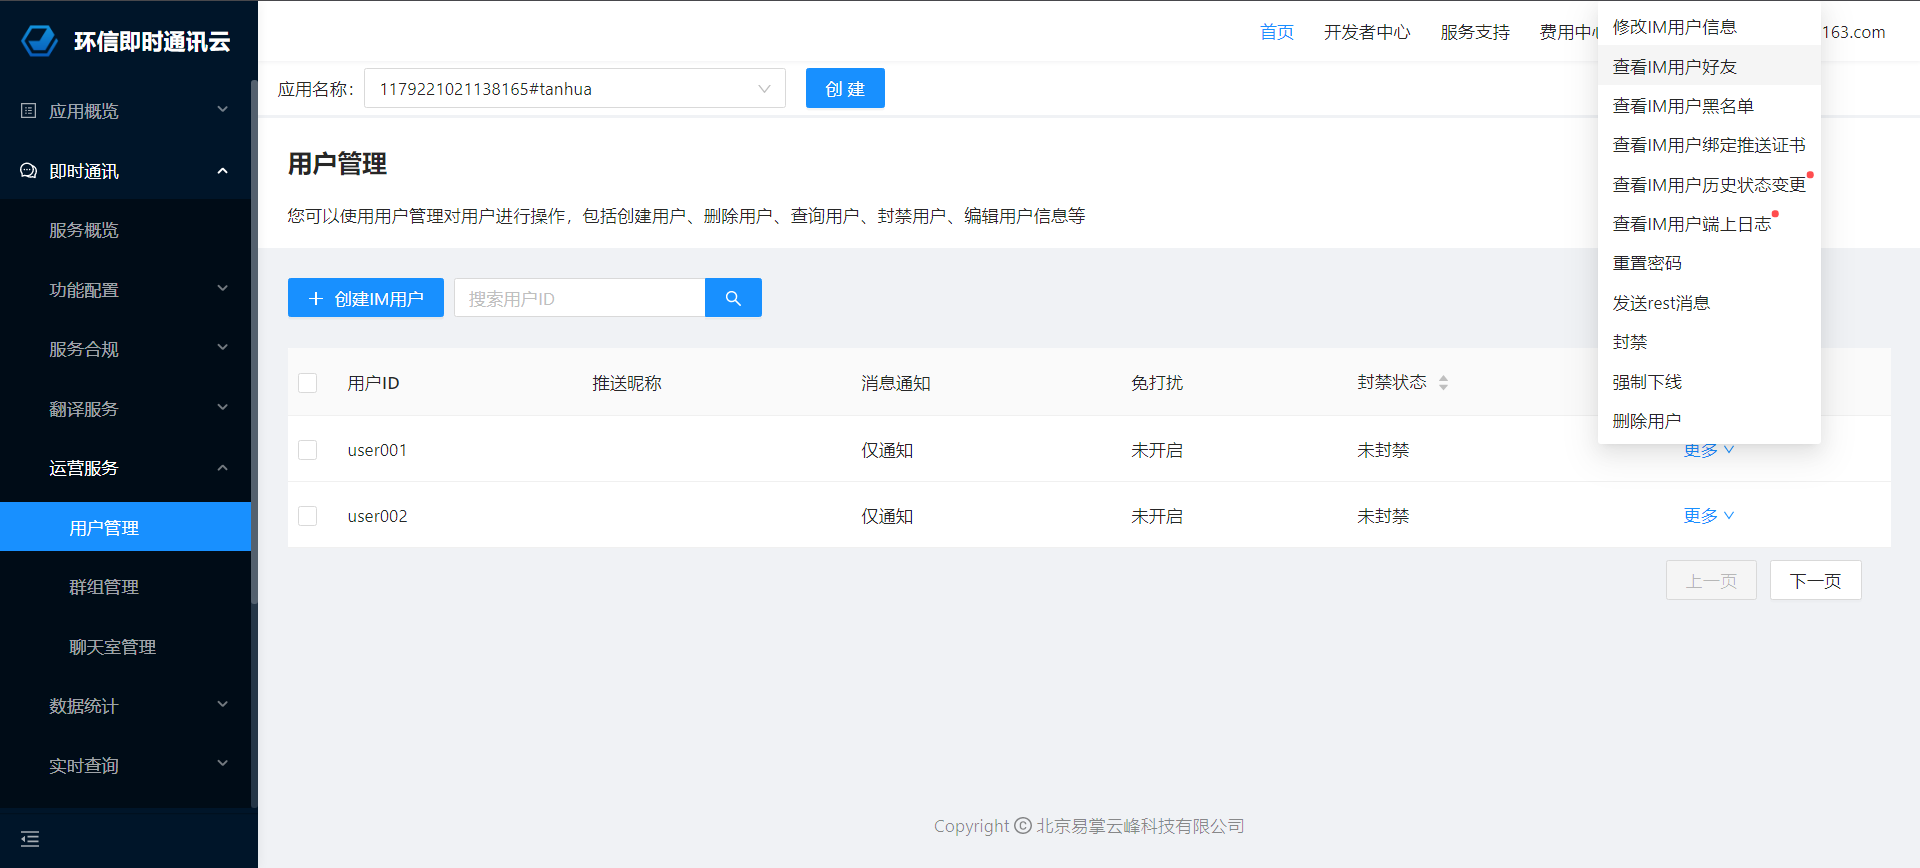
Task: Select 重置密码 from dropdown menu
Action: coord(1709,263)
